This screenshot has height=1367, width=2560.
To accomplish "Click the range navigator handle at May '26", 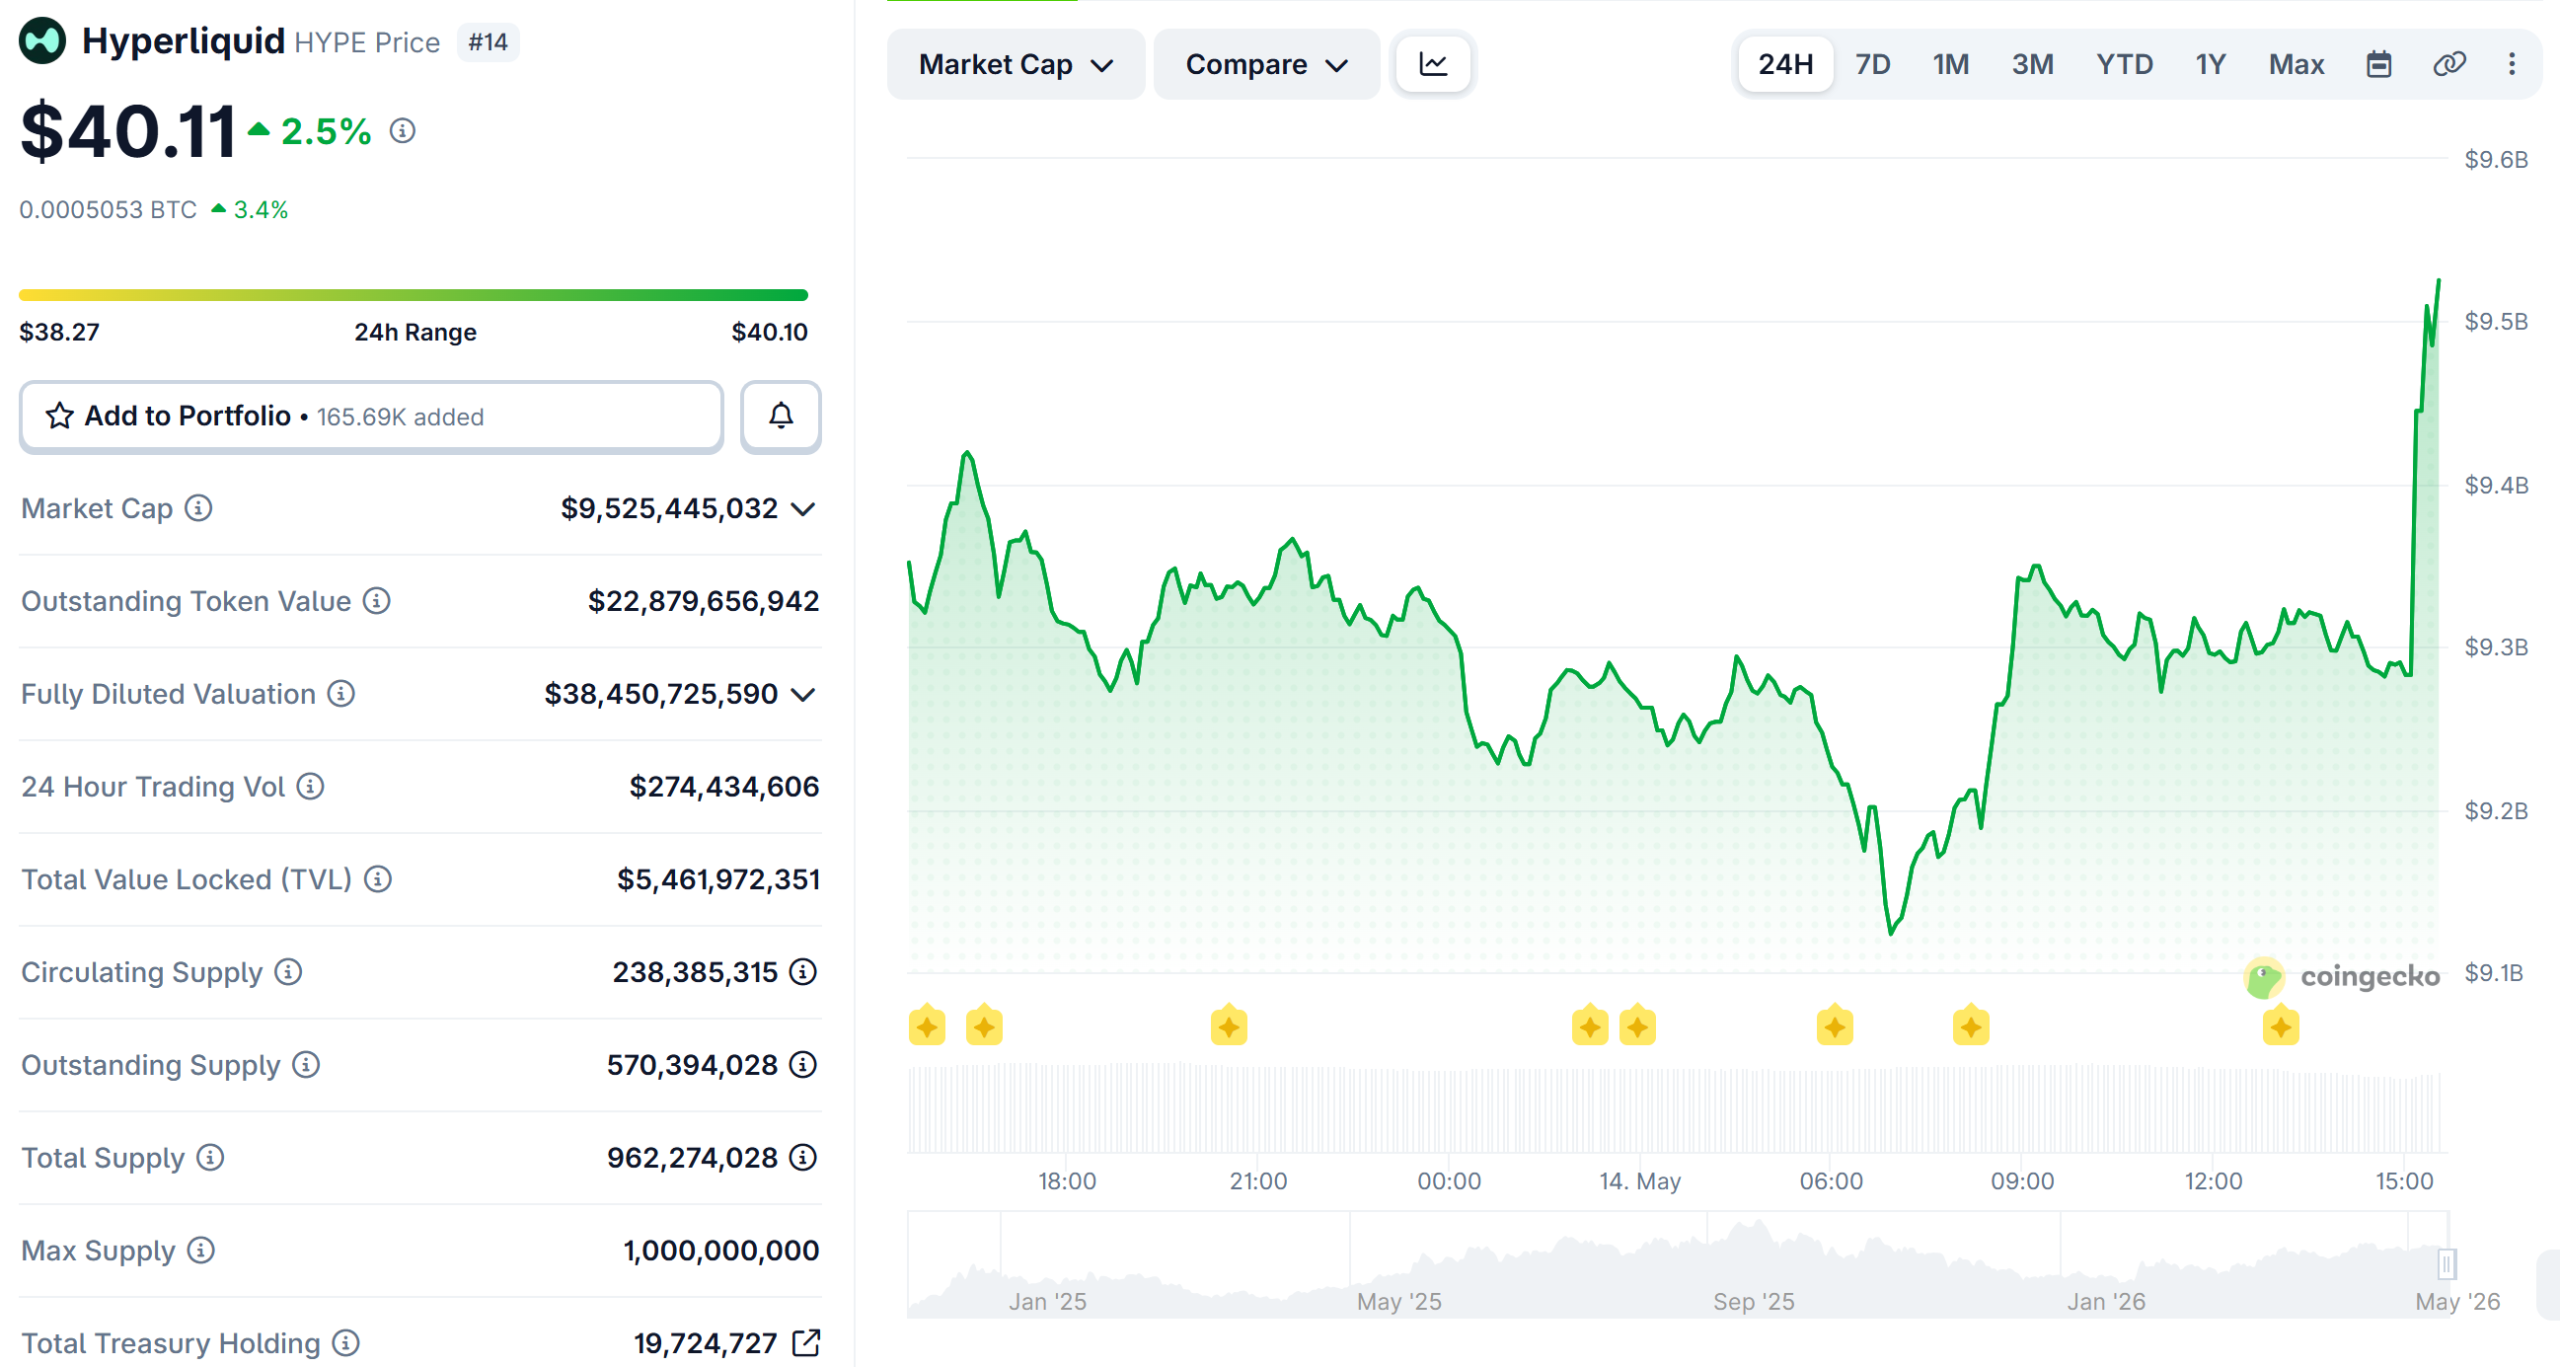I will click(2447, 1264).
